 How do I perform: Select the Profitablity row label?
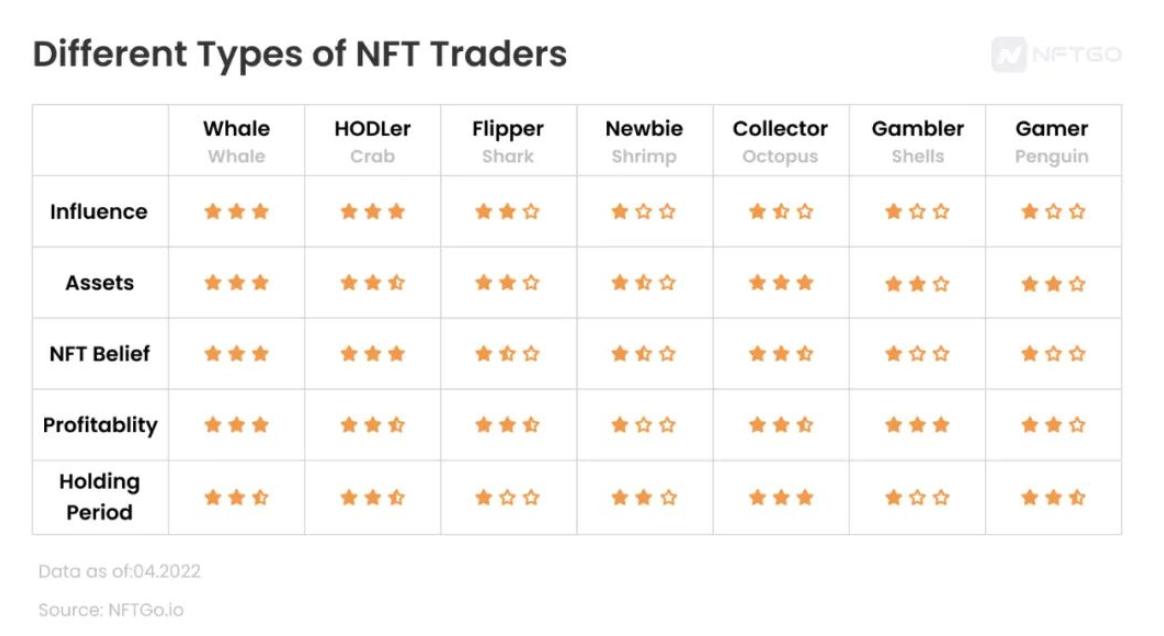pos(100,425)
